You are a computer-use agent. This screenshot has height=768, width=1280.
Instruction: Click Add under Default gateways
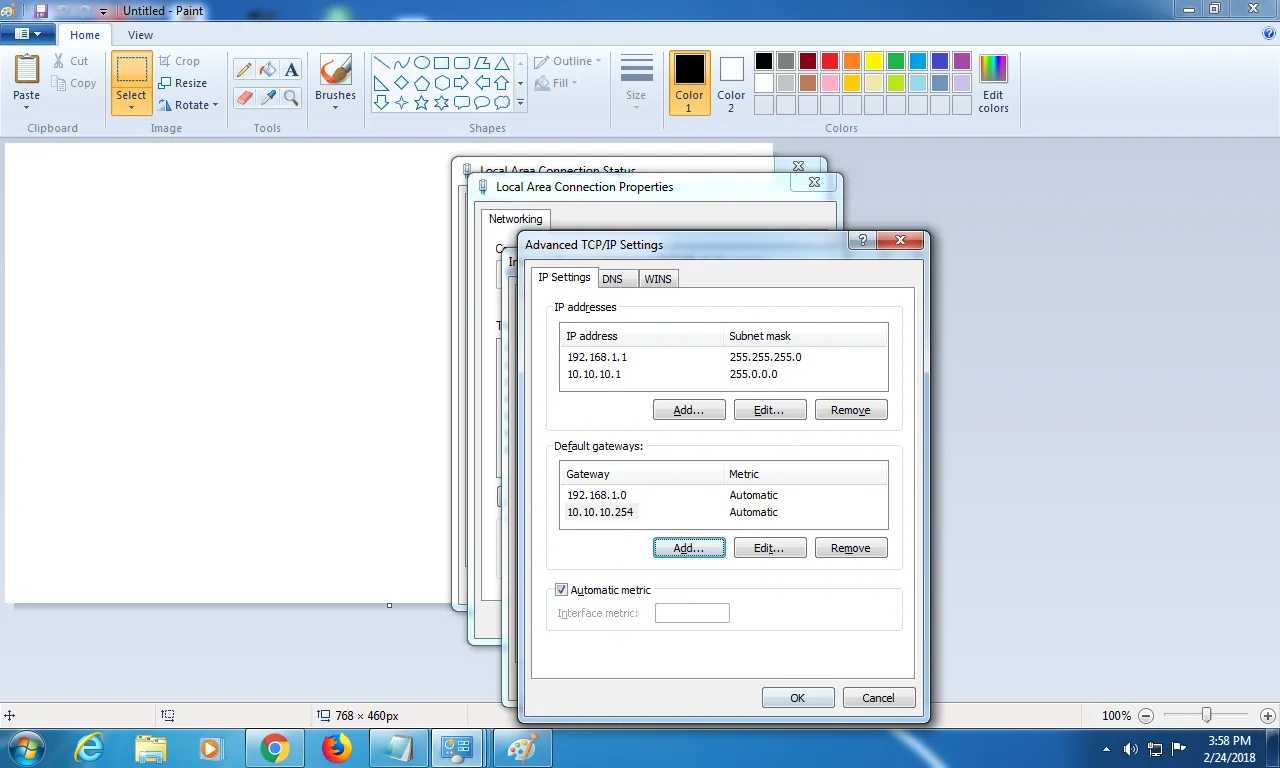[x=689, y=548]
